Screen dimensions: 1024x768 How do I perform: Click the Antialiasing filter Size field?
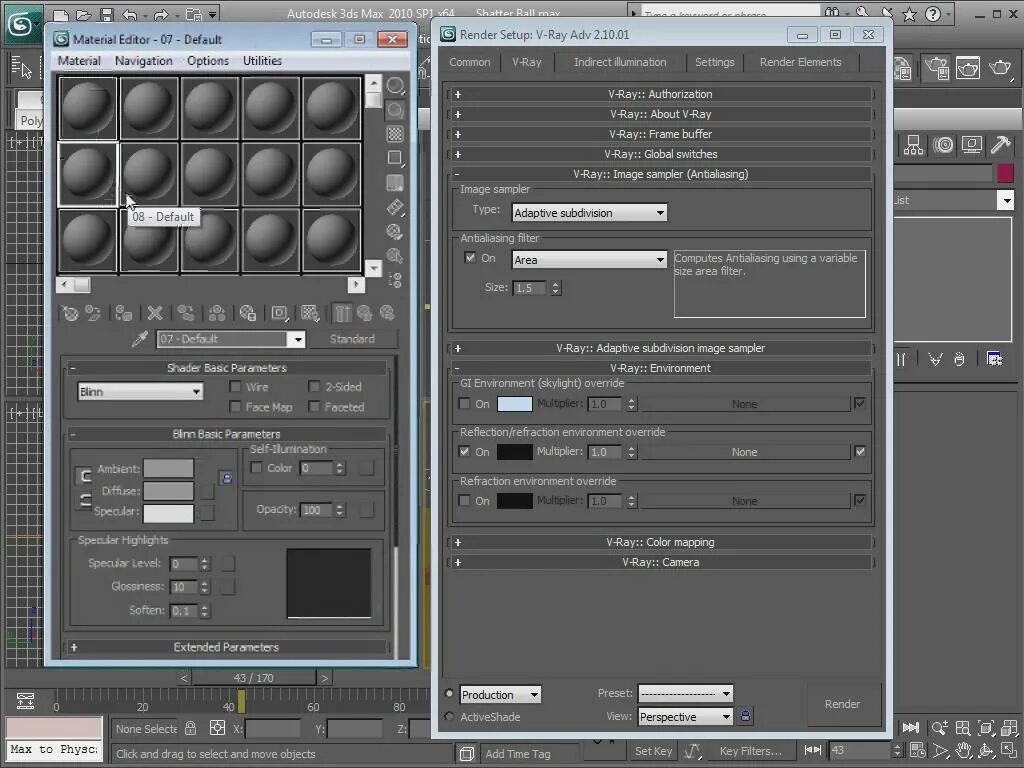[530, 288]
